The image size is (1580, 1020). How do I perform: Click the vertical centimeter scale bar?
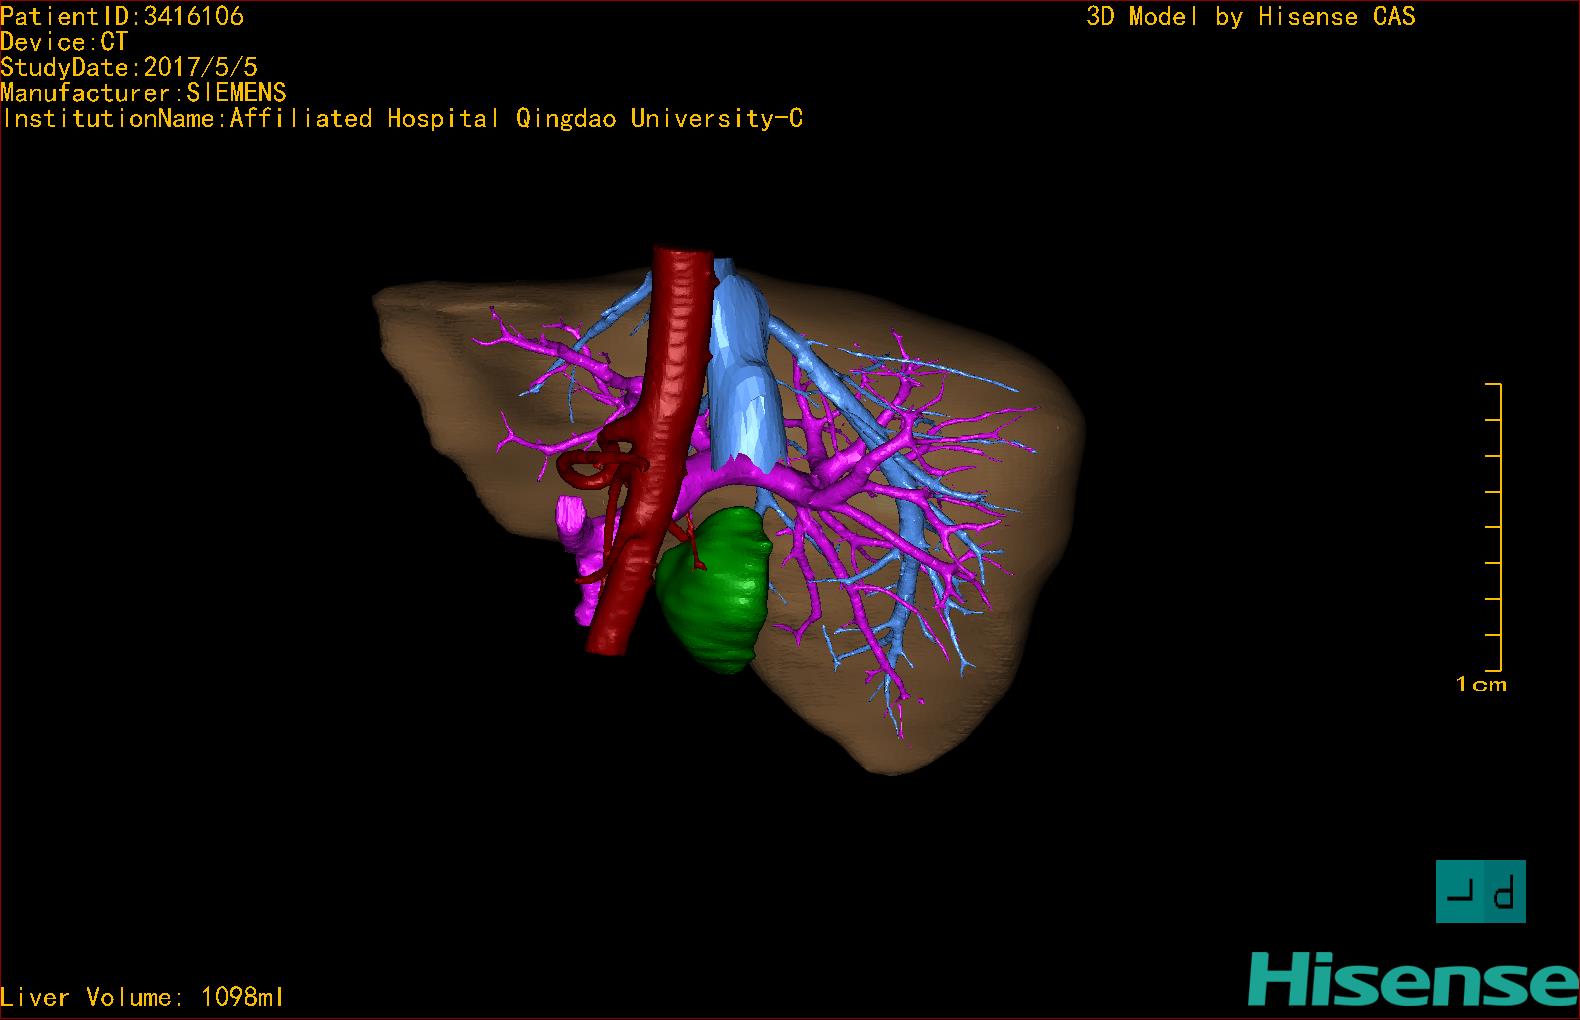[x=1494, y=527]
